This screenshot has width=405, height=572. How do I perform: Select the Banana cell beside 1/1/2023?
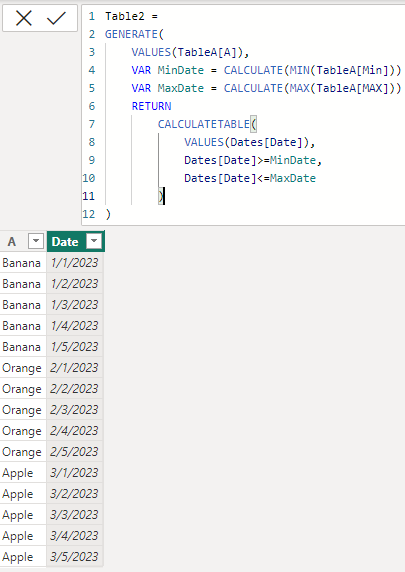(x=23, y=263)
